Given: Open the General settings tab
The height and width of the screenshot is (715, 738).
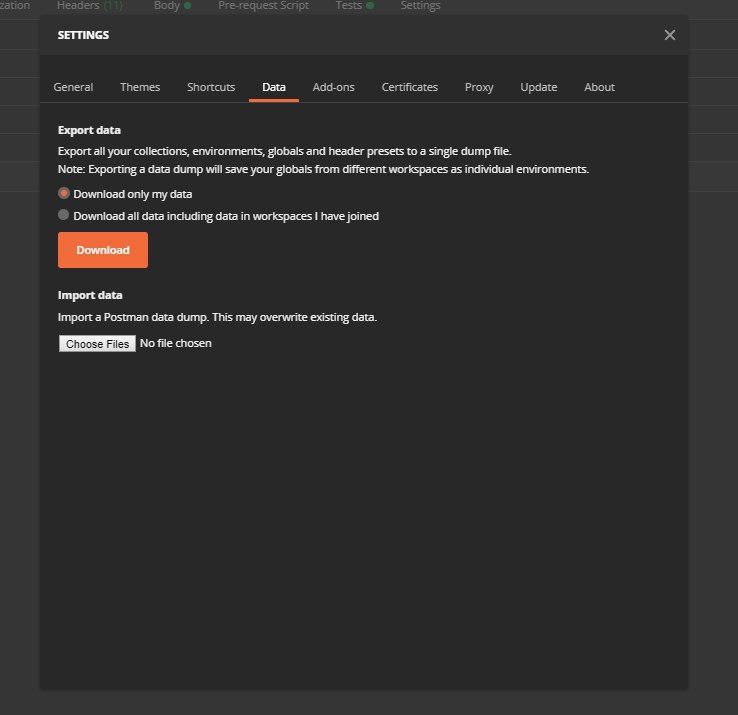Looking at the screenshot, I should [73, 87].
